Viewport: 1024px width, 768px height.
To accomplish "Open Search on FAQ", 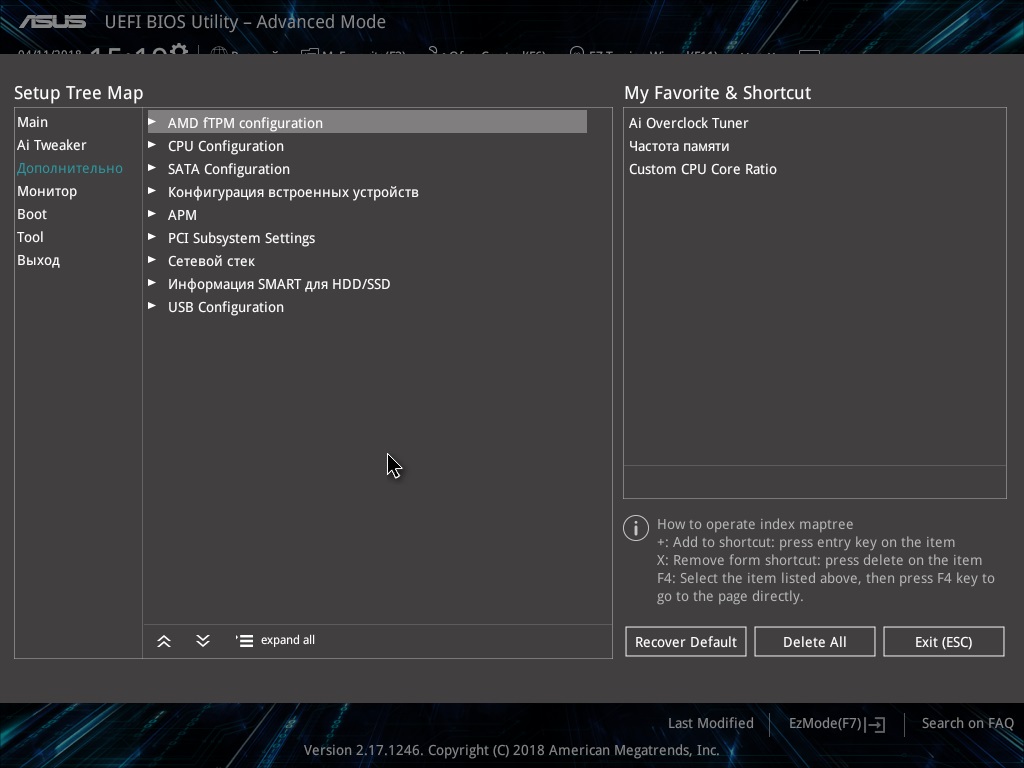I will [967, 724].
